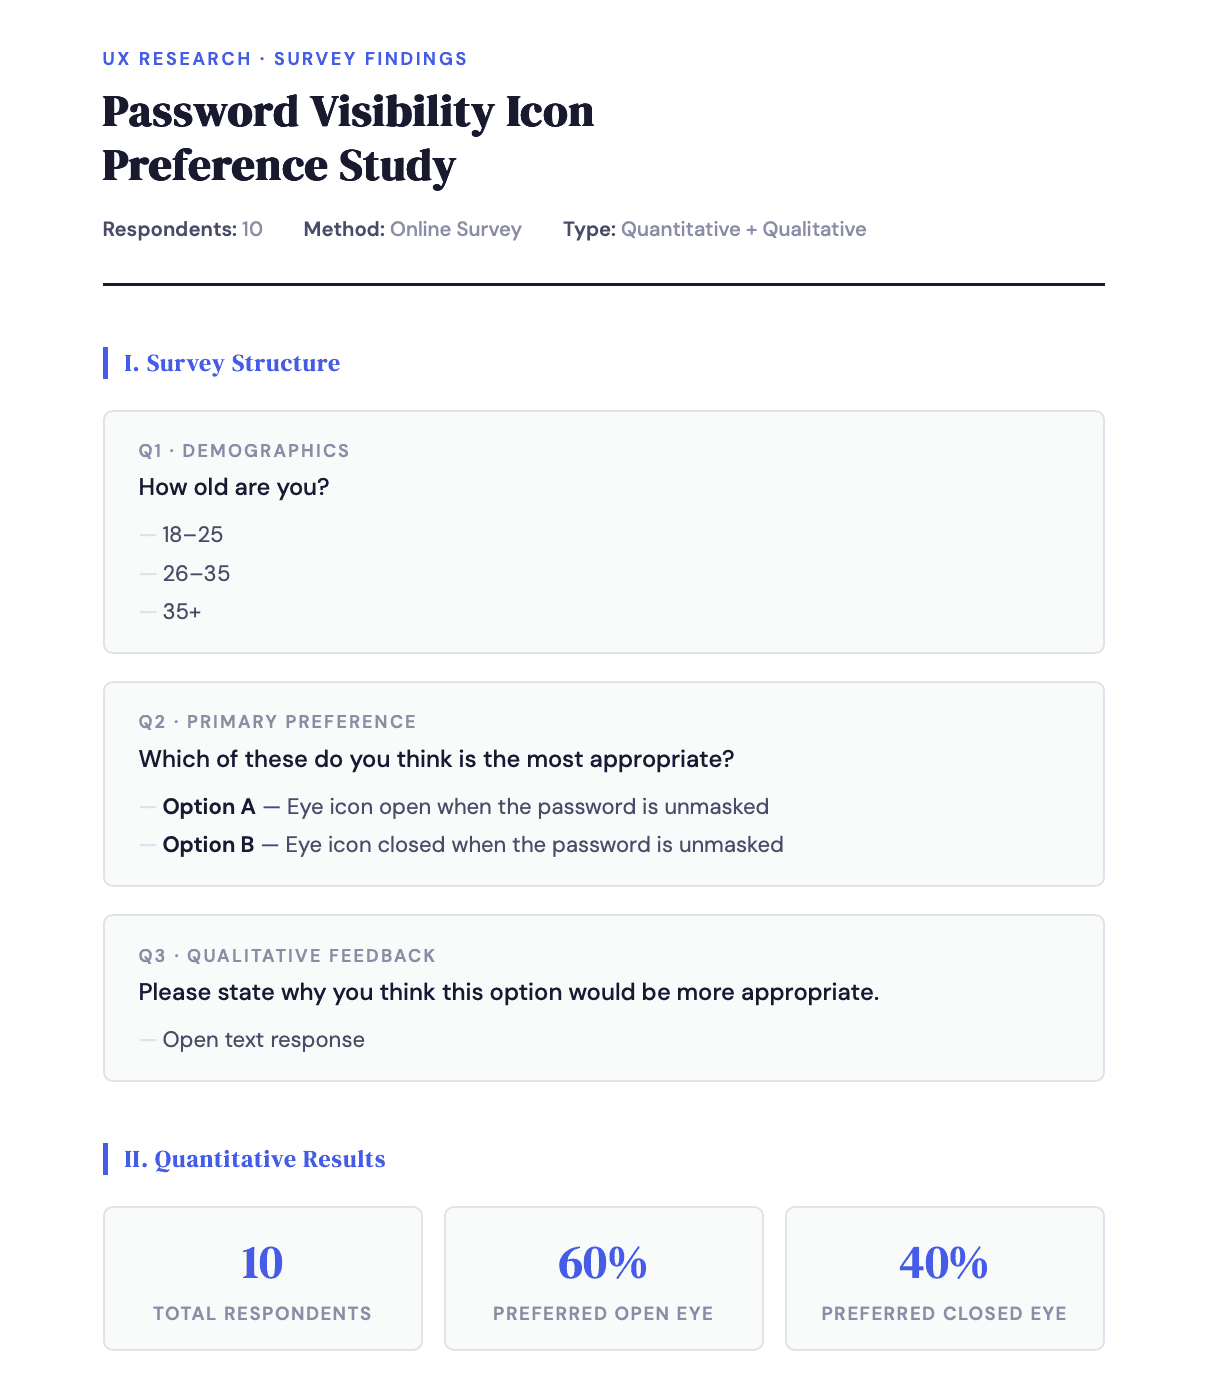Click Type: Quantitative + Qualitative text
The width and height of the screenshot is (1210, 1378).
point(715,229)
